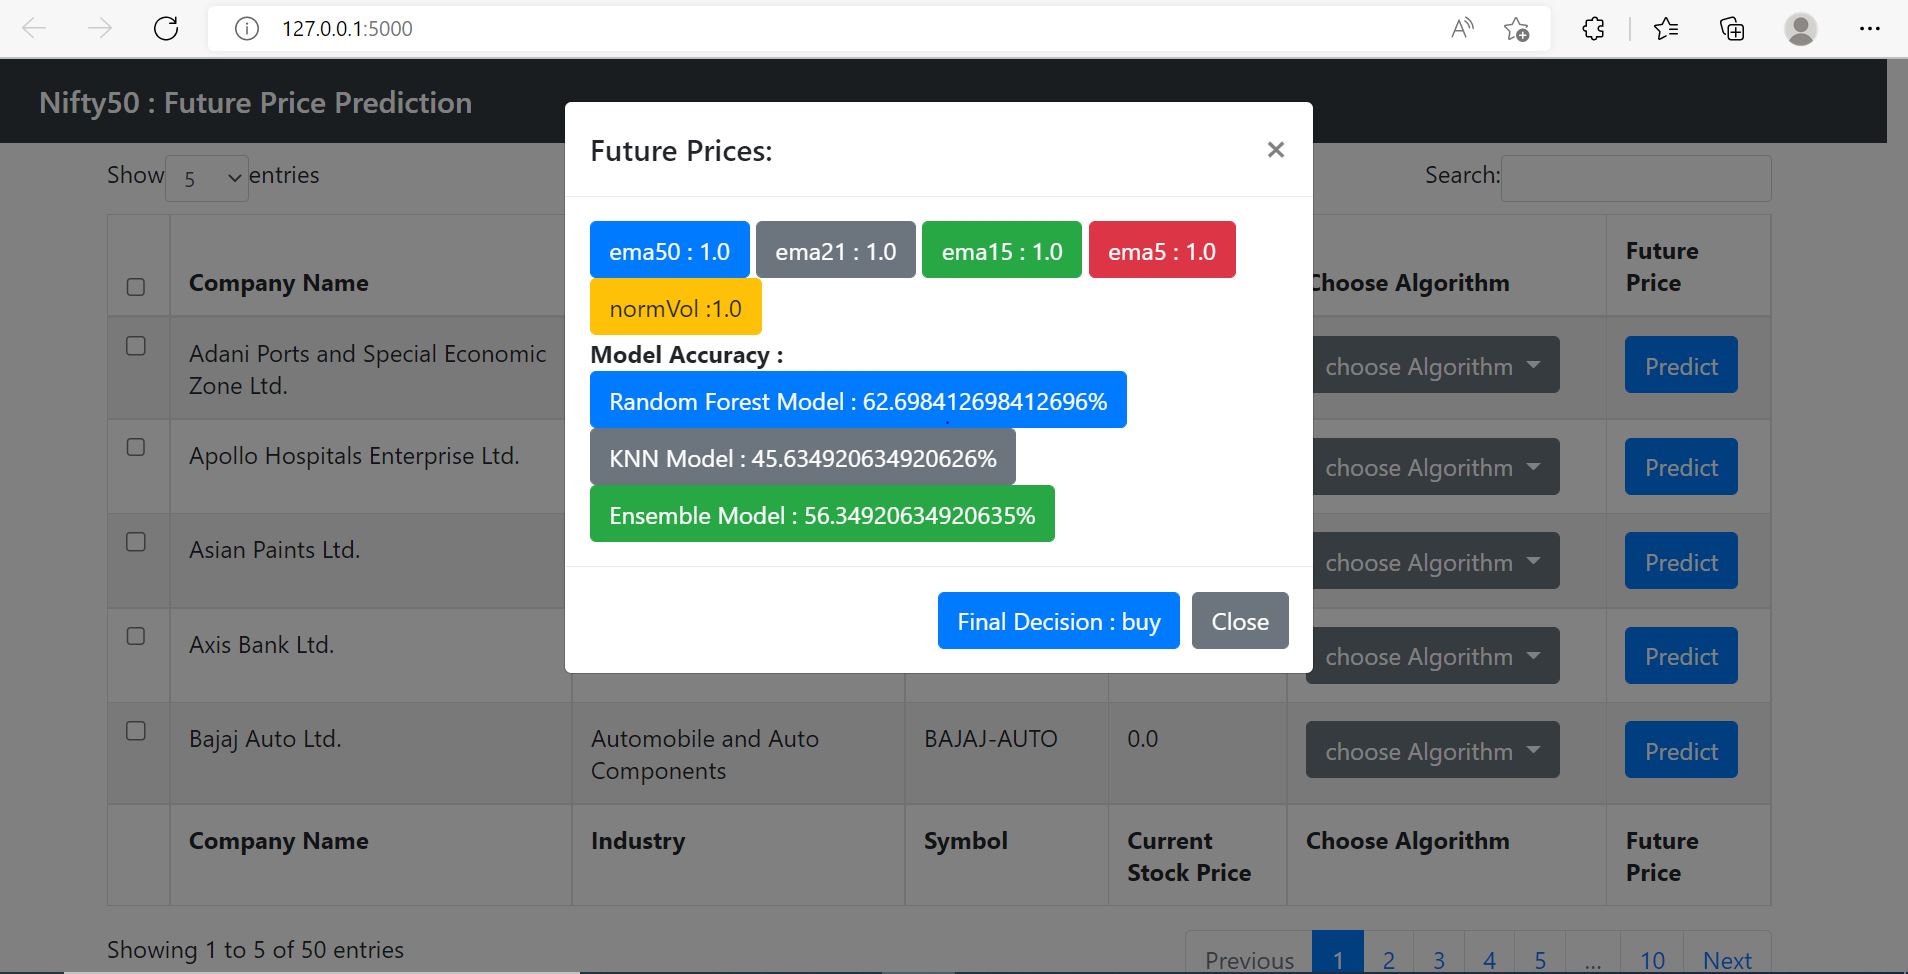Image resolution: width=1908 pixels, height=974 pixels.
Task: Click Nifty50 : Future Price Prediction title
Action: tap(255, 102)
